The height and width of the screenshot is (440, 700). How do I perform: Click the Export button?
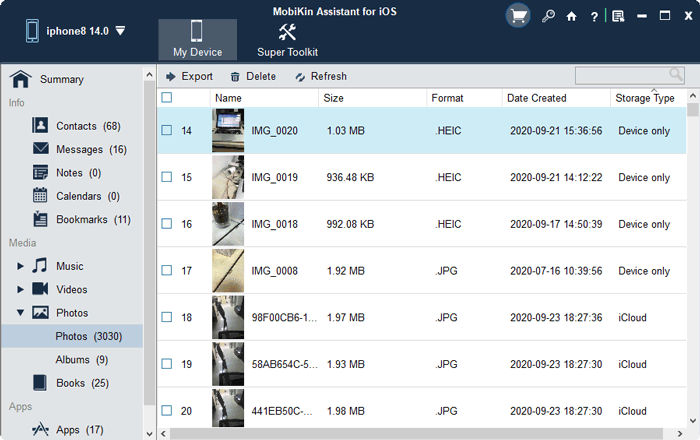pos(189,76)
